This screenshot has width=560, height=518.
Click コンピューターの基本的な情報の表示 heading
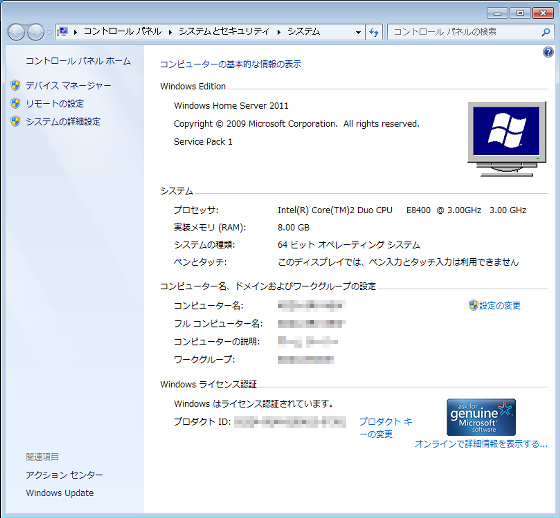click(x=231, y=64)
